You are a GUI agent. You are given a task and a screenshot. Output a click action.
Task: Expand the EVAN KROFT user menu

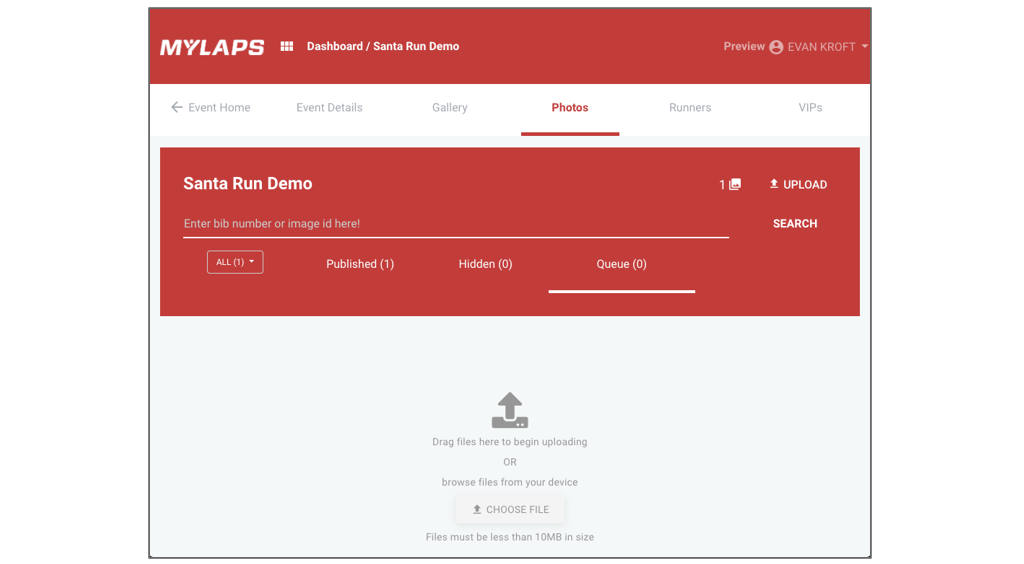(x=864, y=47)
